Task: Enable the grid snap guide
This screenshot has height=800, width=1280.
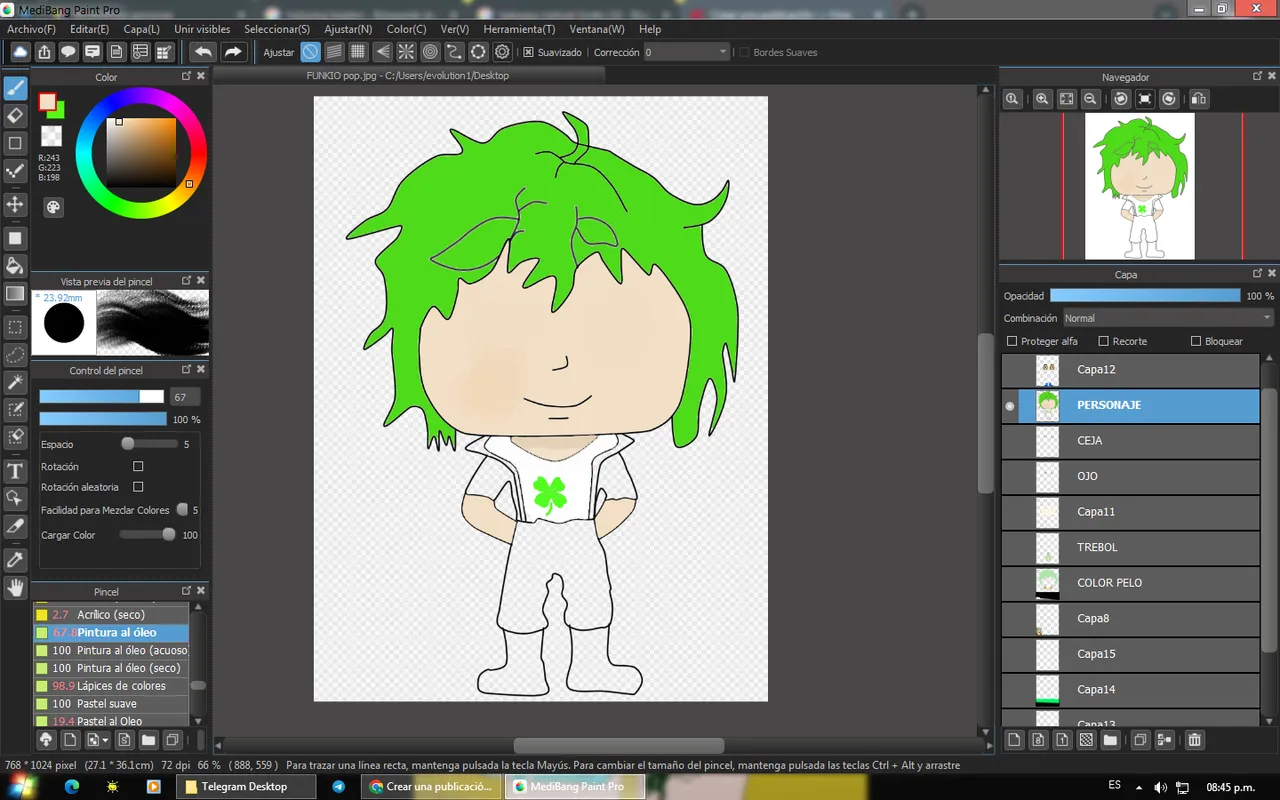Action: pyautogui.click(x=358, y=52)
